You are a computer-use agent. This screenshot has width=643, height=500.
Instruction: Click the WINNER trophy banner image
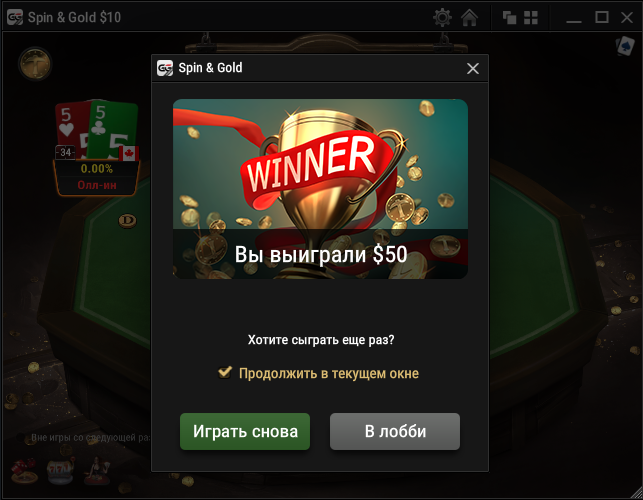[x=320, y=189]
